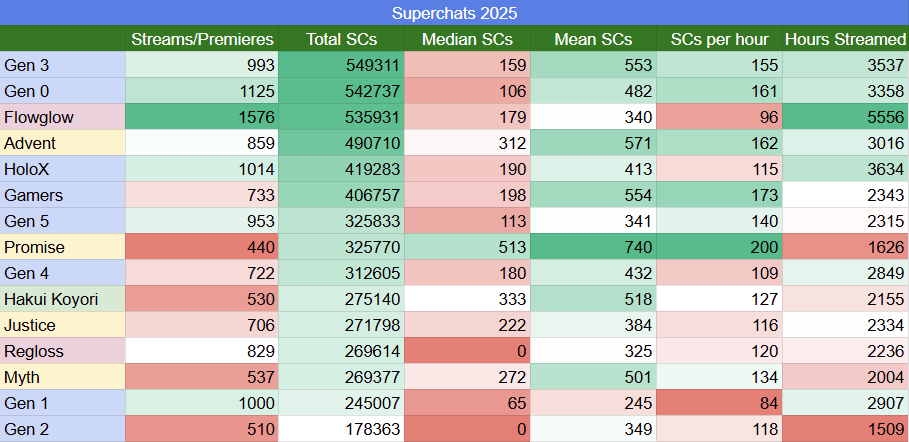The width and height of the screenshot is (909, 442).
Task: Select HoloX hours streamed cell 3634
Action: click(846, 169)
